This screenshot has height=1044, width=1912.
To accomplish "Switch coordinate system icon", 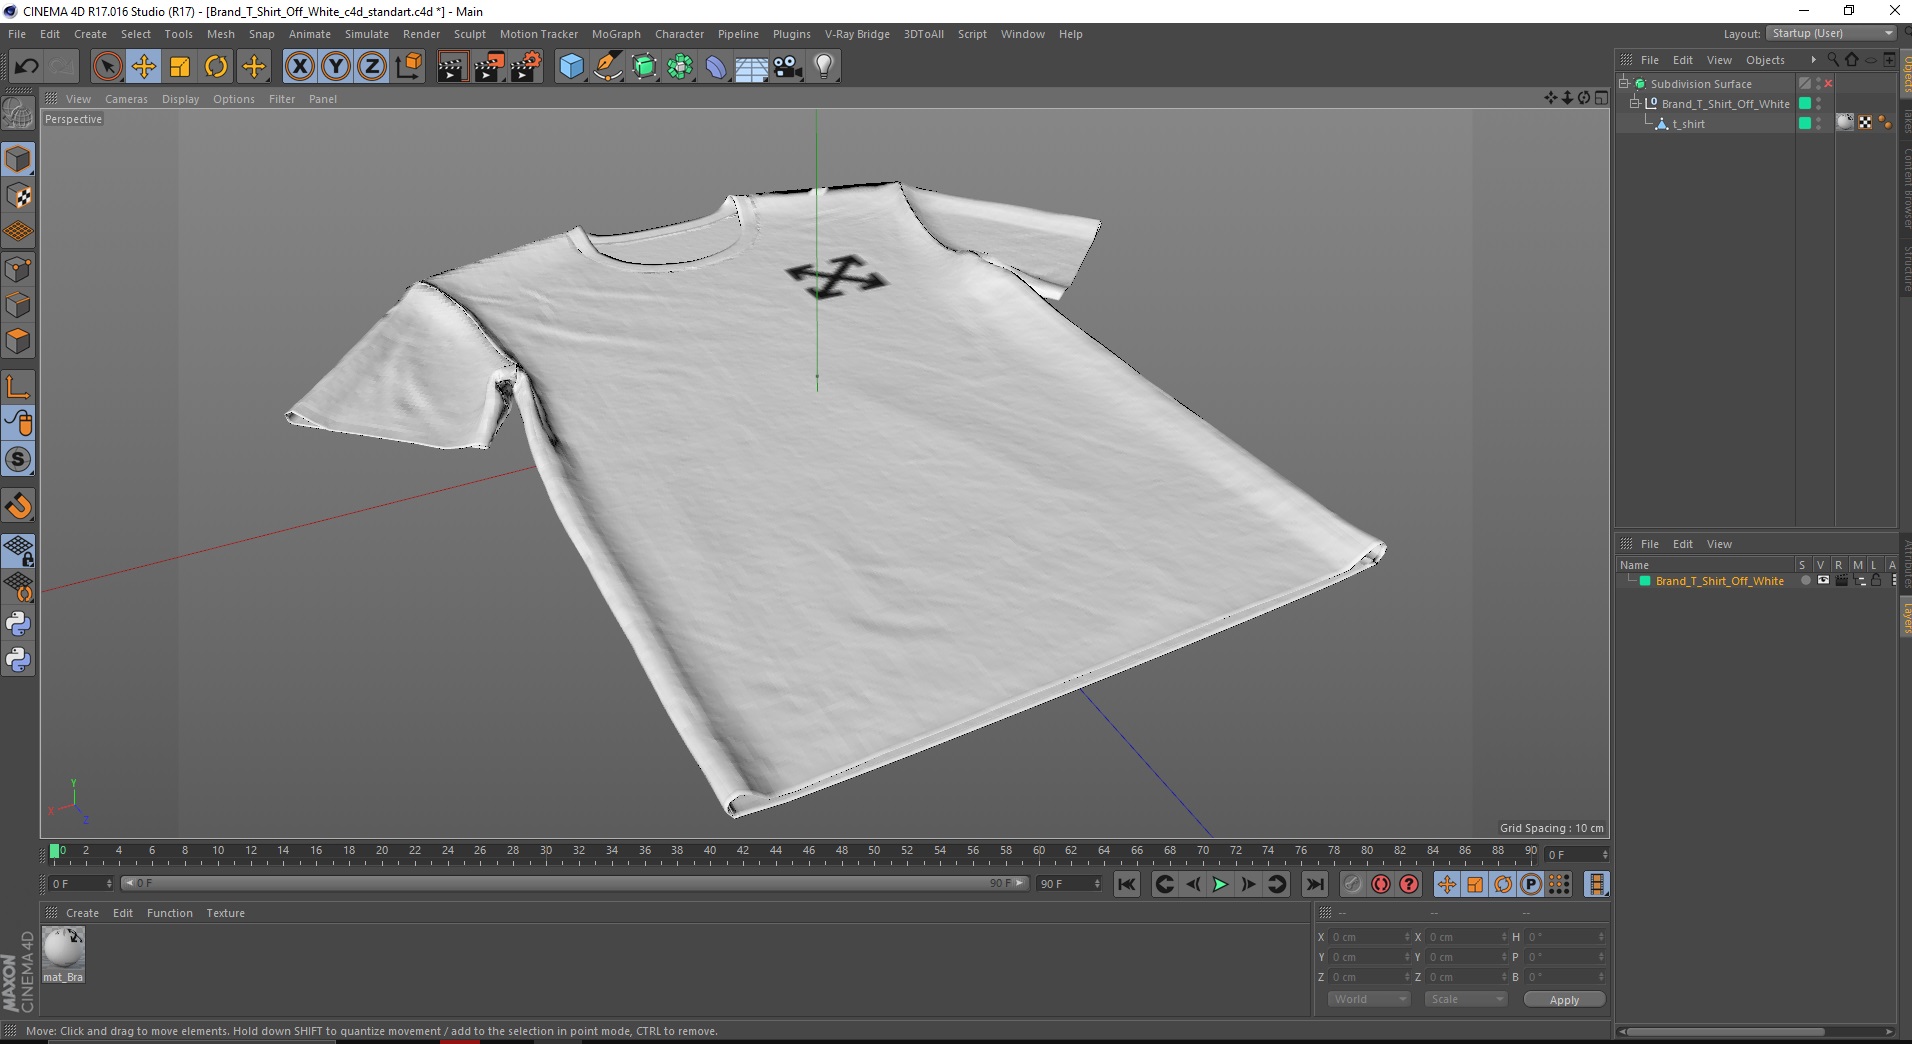I will pos(408,67).
